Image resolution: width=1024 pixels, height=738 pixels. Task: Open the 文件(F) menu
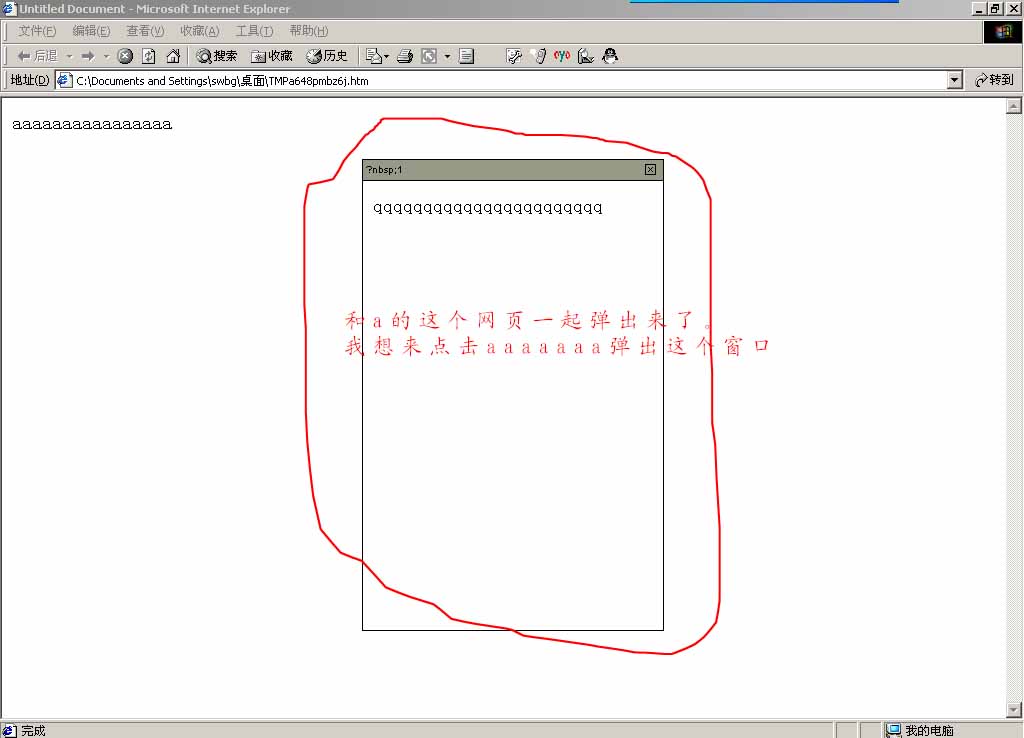point(37,31)
